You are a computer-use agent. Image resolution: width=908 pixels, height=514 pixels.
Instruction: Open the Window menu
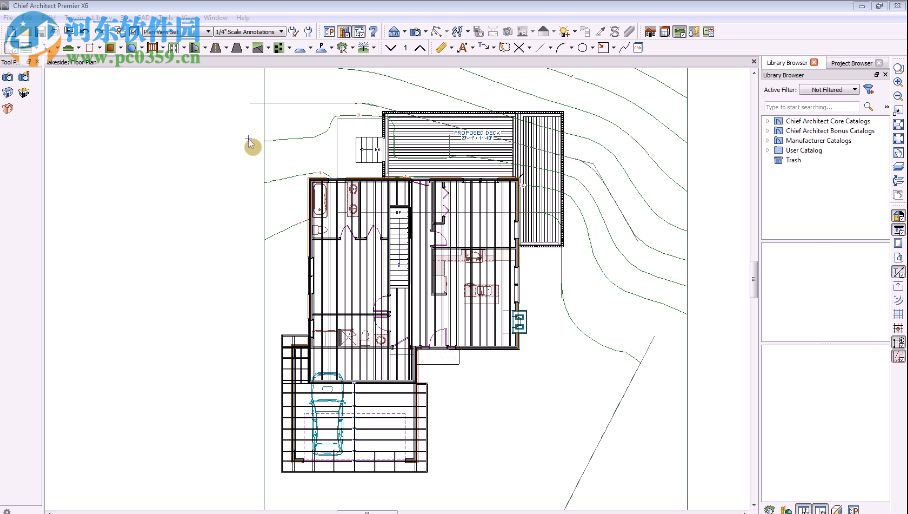pos(215,18)
